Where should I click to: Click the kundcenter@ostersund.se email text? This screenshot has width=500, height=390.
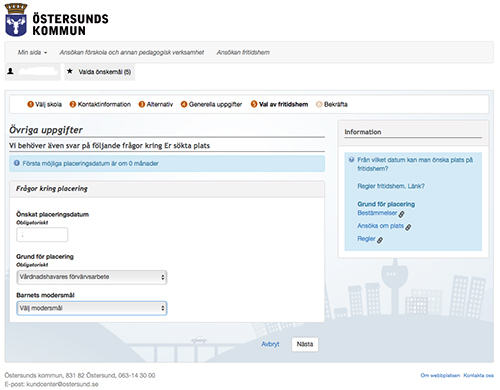tap(62, 384)
